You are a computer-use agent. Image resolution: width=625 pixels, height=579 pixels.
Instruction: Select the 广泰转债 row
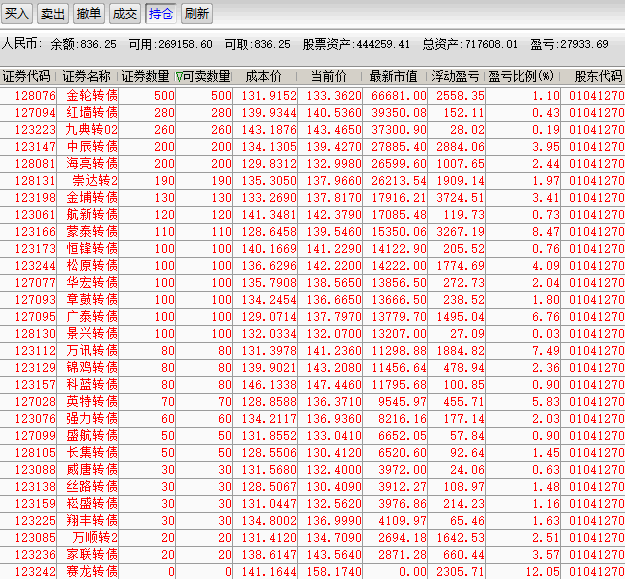312,317
